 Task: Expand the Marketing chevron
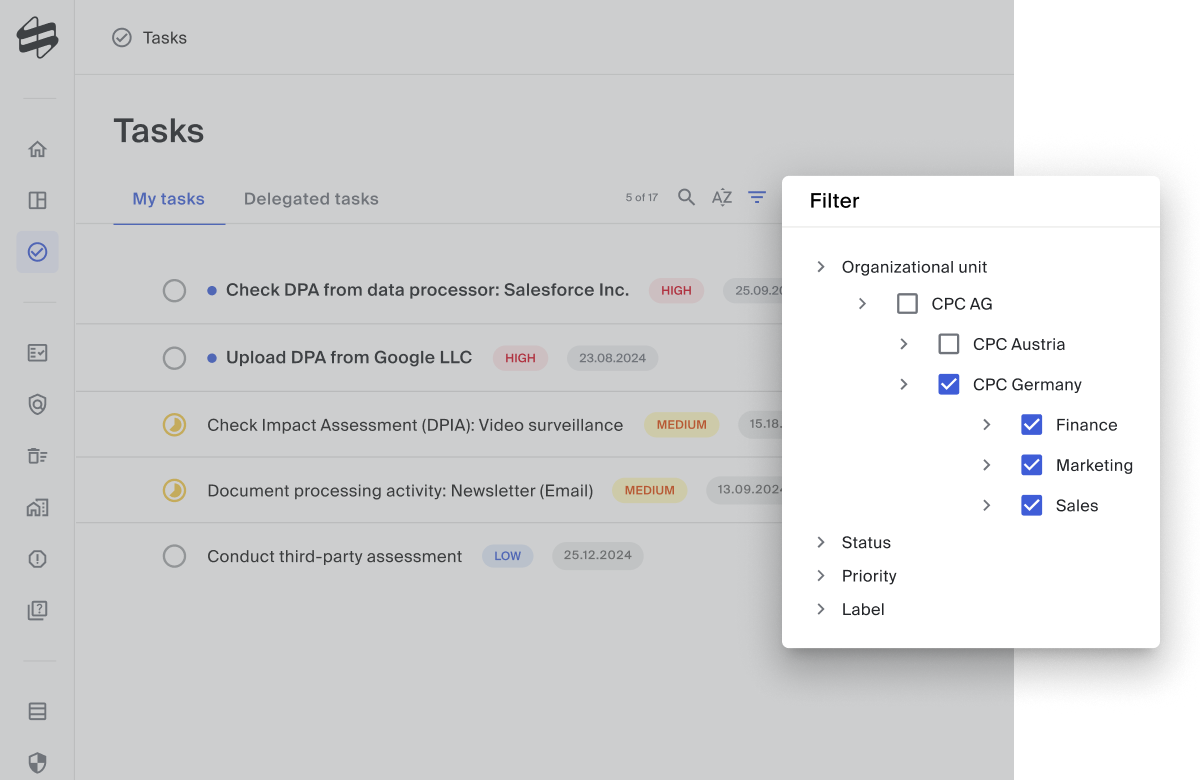[x=986, y=465]
